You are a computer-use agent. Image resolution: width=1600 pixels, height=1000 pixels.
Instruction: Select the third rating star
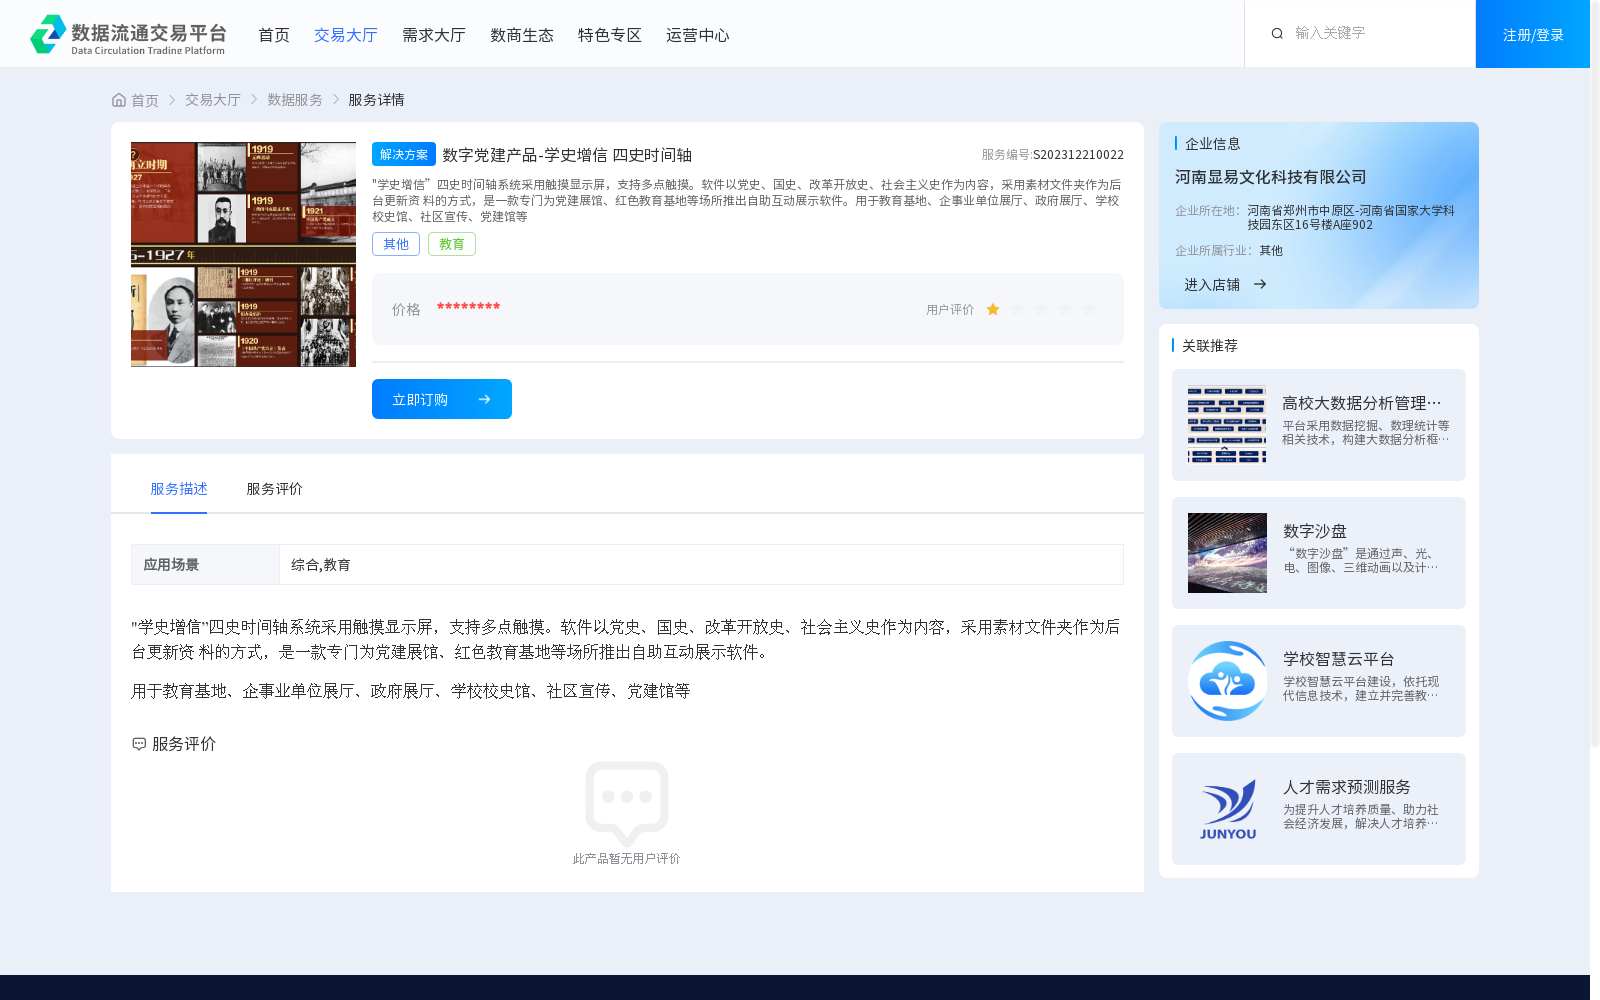[x=1041, y=310]
